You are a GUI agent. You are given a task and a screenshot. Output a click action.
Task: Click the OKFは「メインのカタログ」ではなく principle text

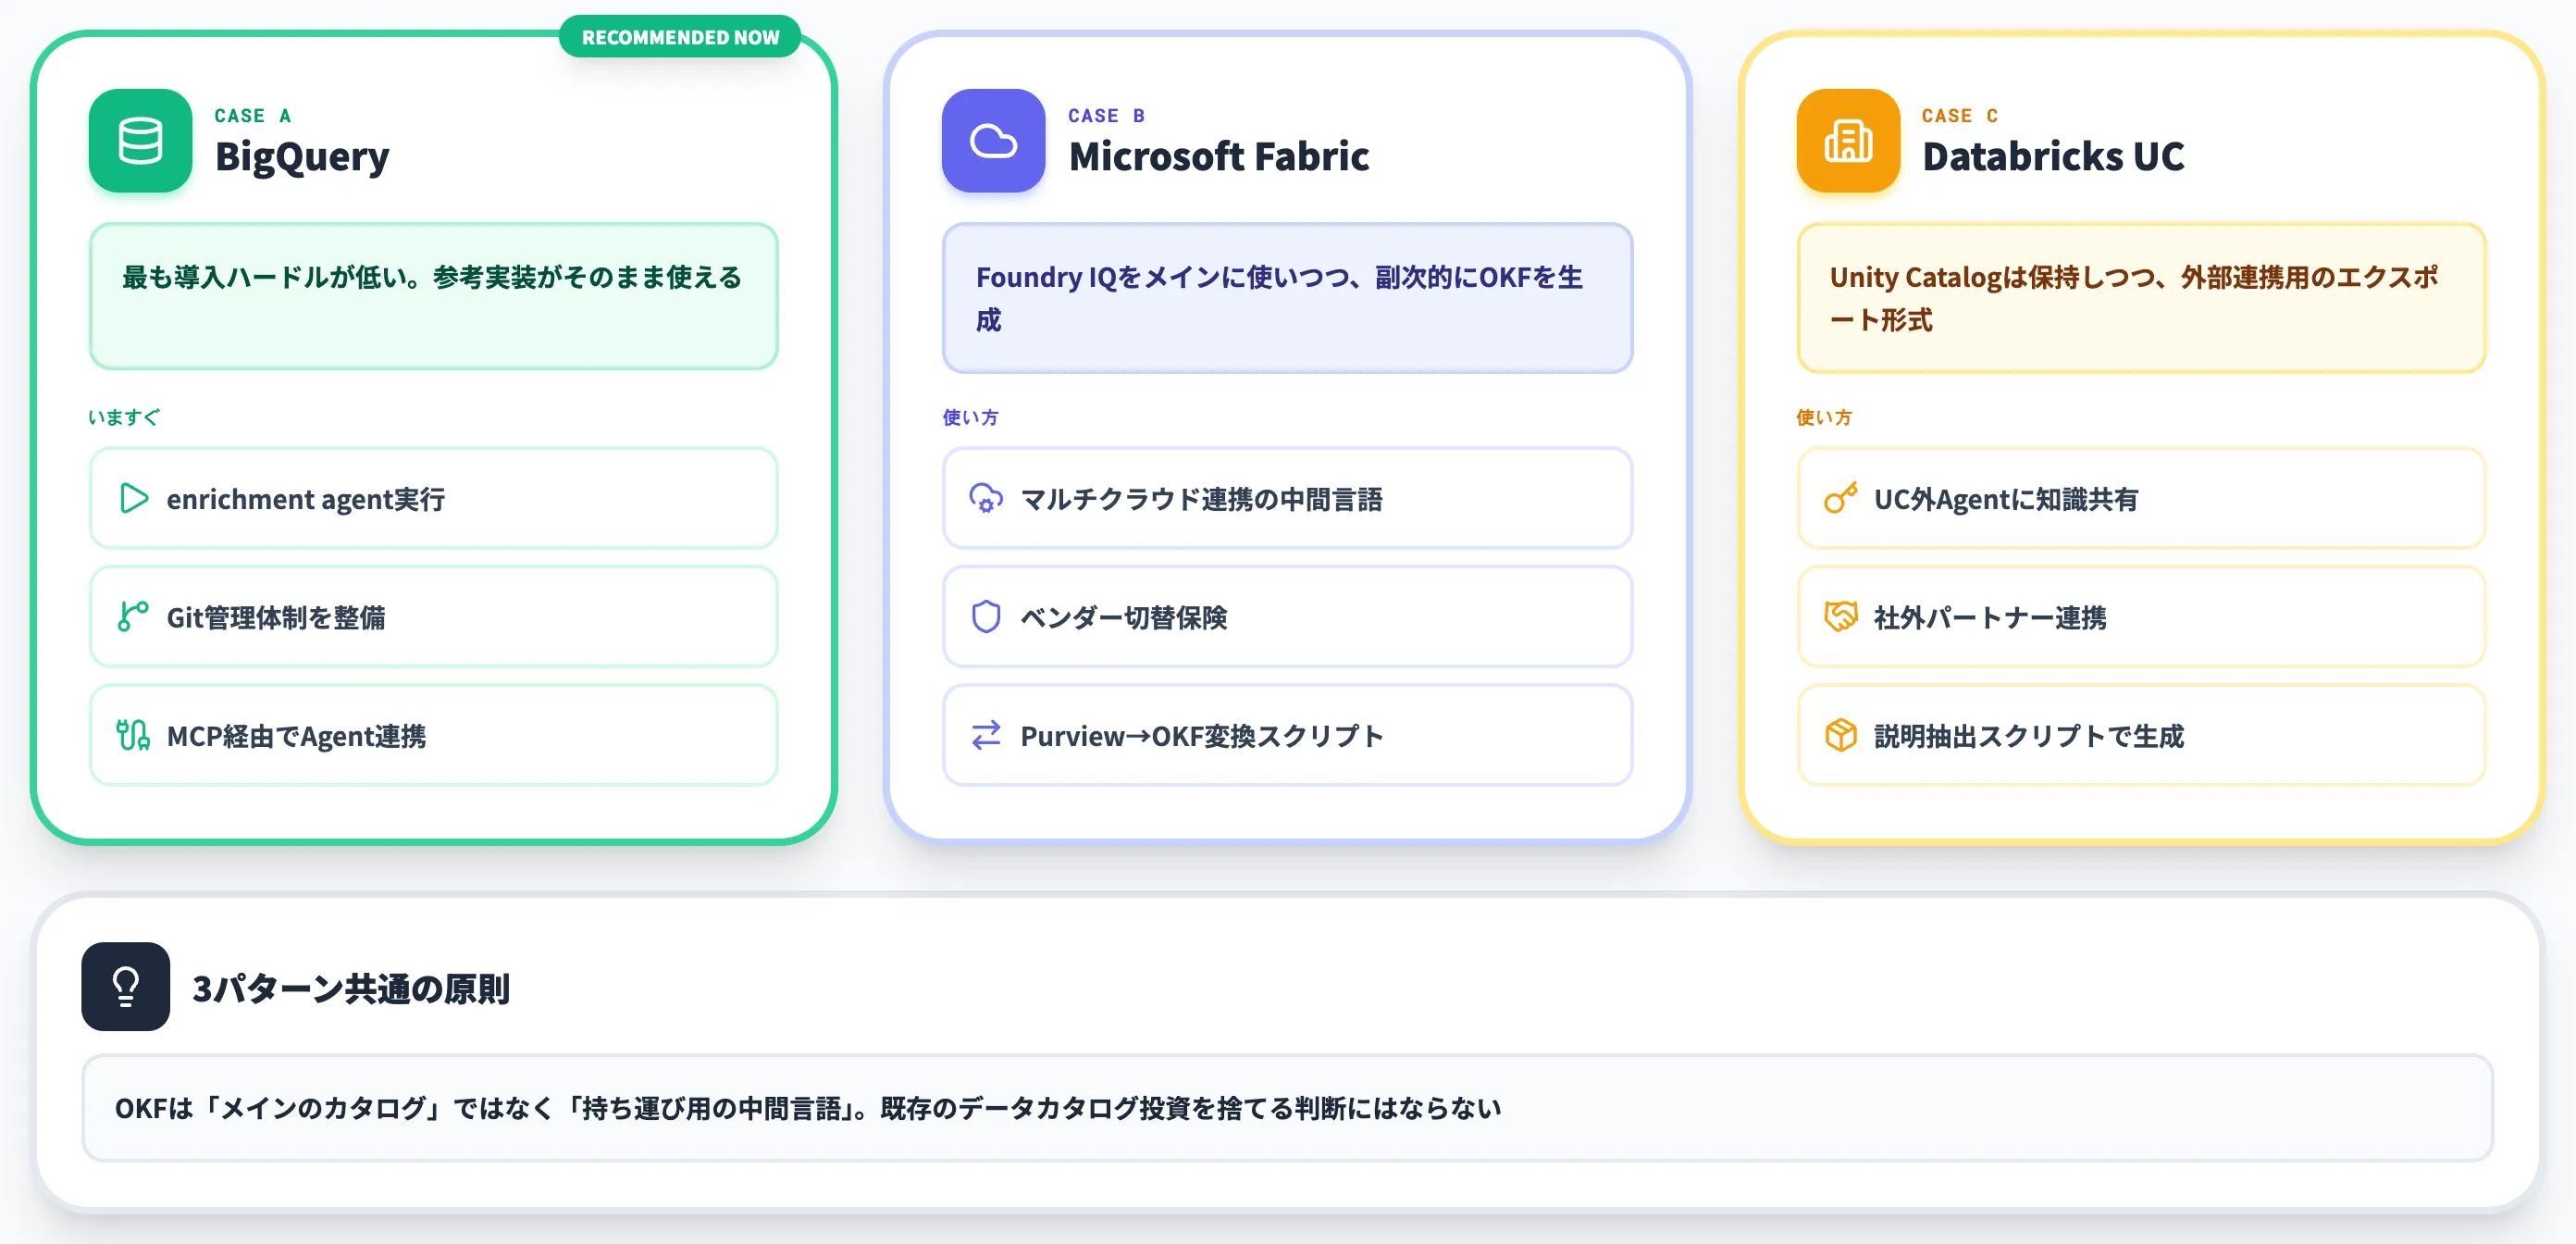pyautogui.click(x=808, y=1108)
